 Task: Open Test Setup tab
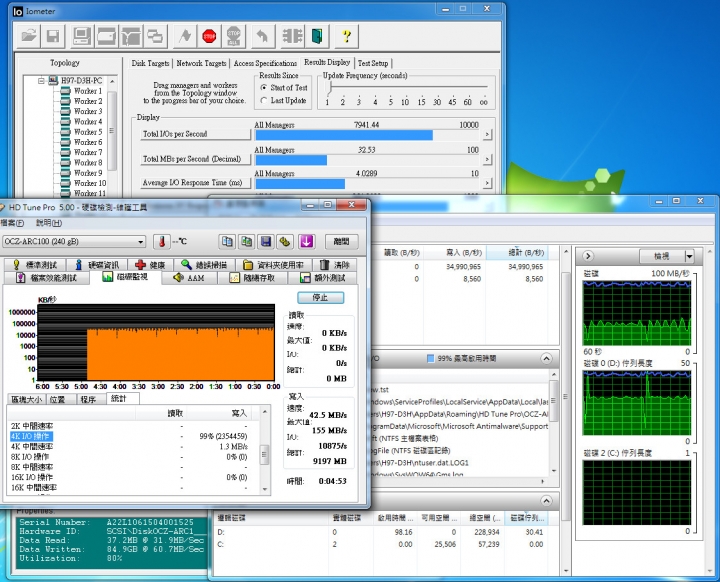373,63
